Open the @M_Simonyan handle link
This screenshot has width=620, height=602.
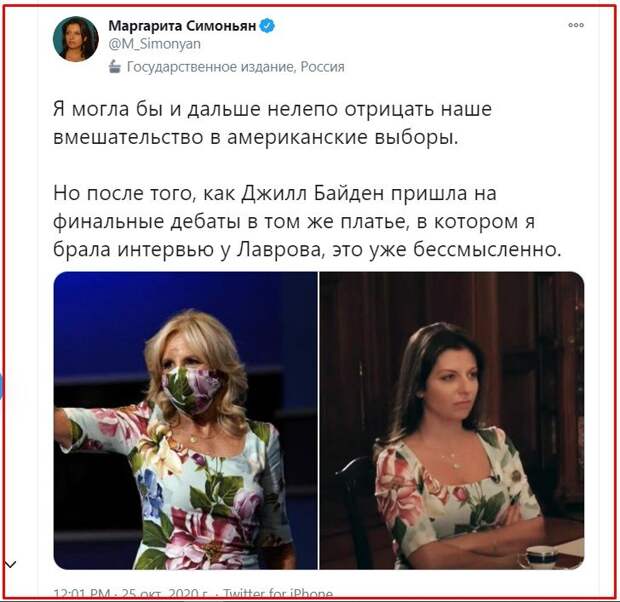[x=155, y=44]
